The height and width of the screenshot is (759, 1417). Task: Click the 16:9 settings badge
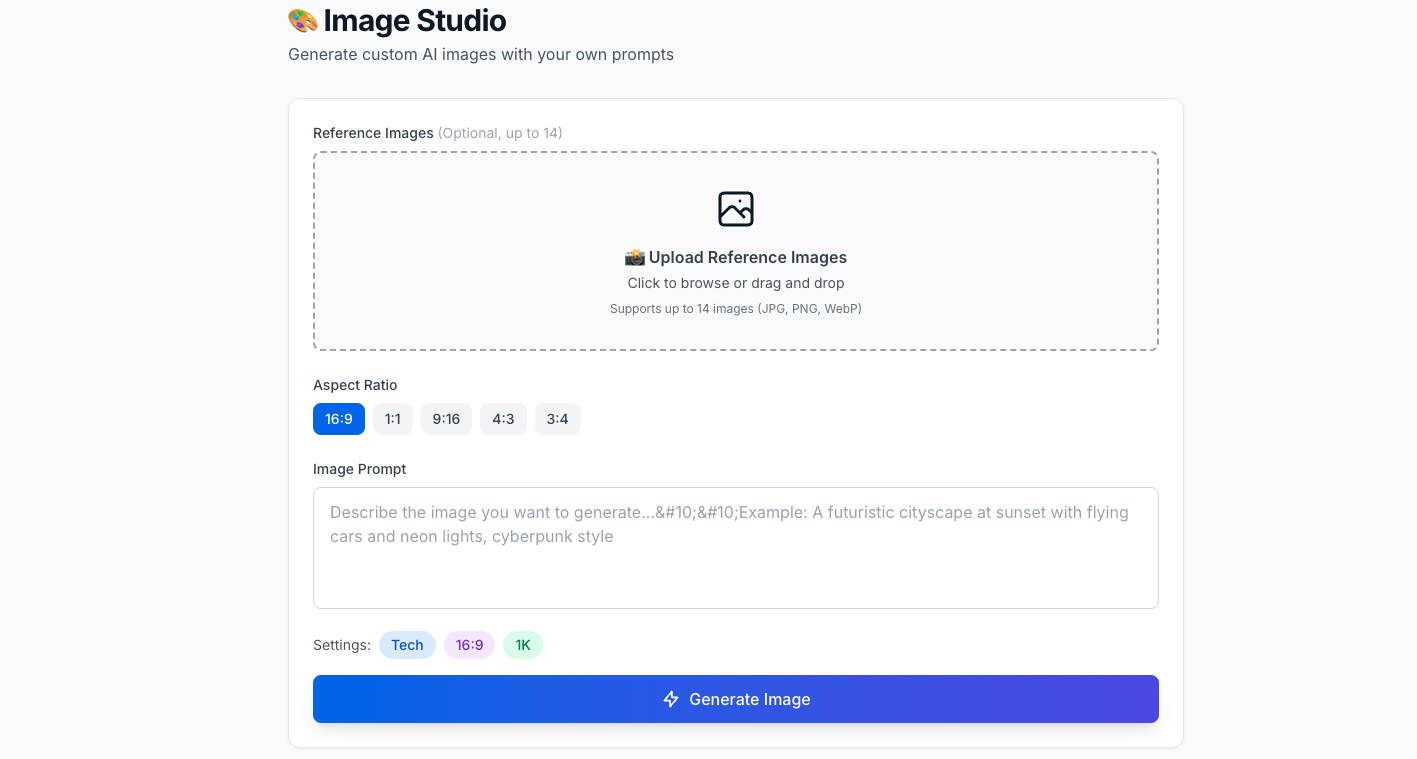469,644
